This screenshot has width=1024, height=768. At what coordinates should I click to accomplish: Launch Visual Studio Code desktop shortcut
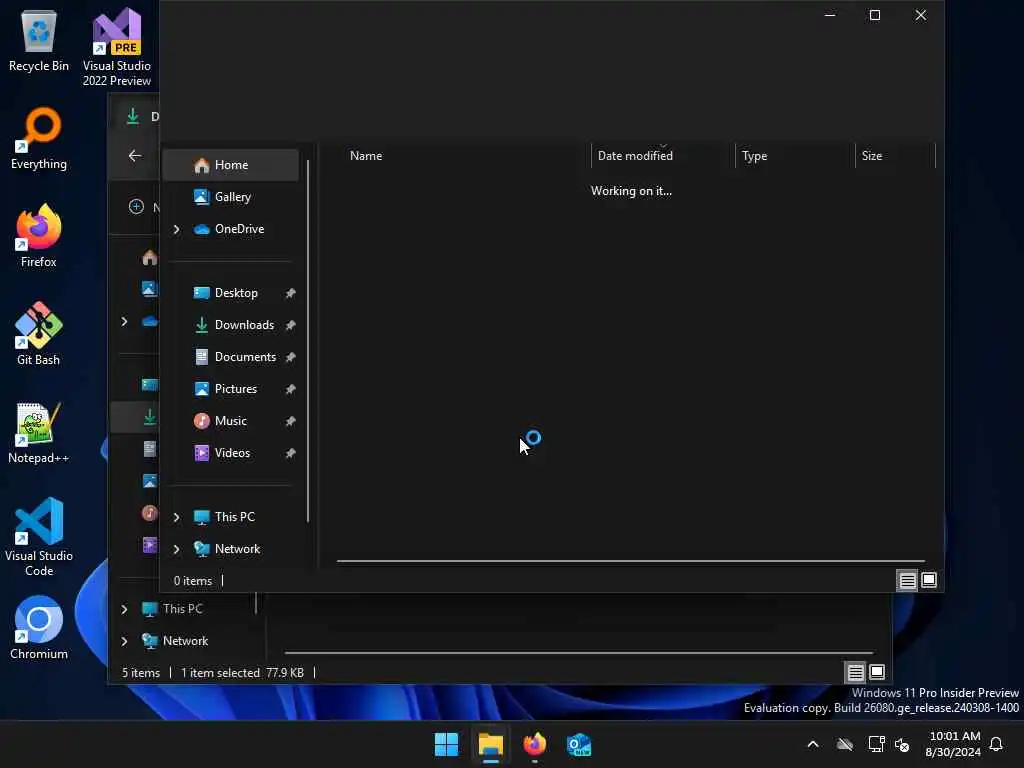[39, 537]
